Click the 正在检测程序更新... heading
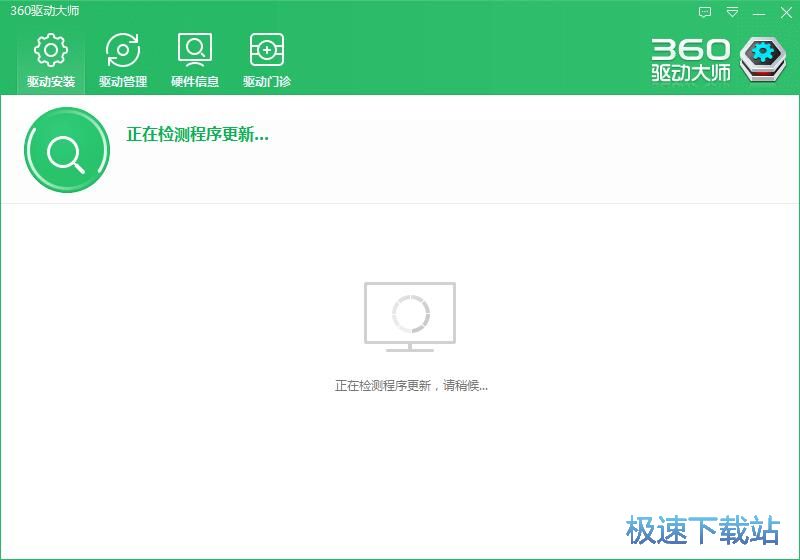The image size is (800, 560). point(197,135)
